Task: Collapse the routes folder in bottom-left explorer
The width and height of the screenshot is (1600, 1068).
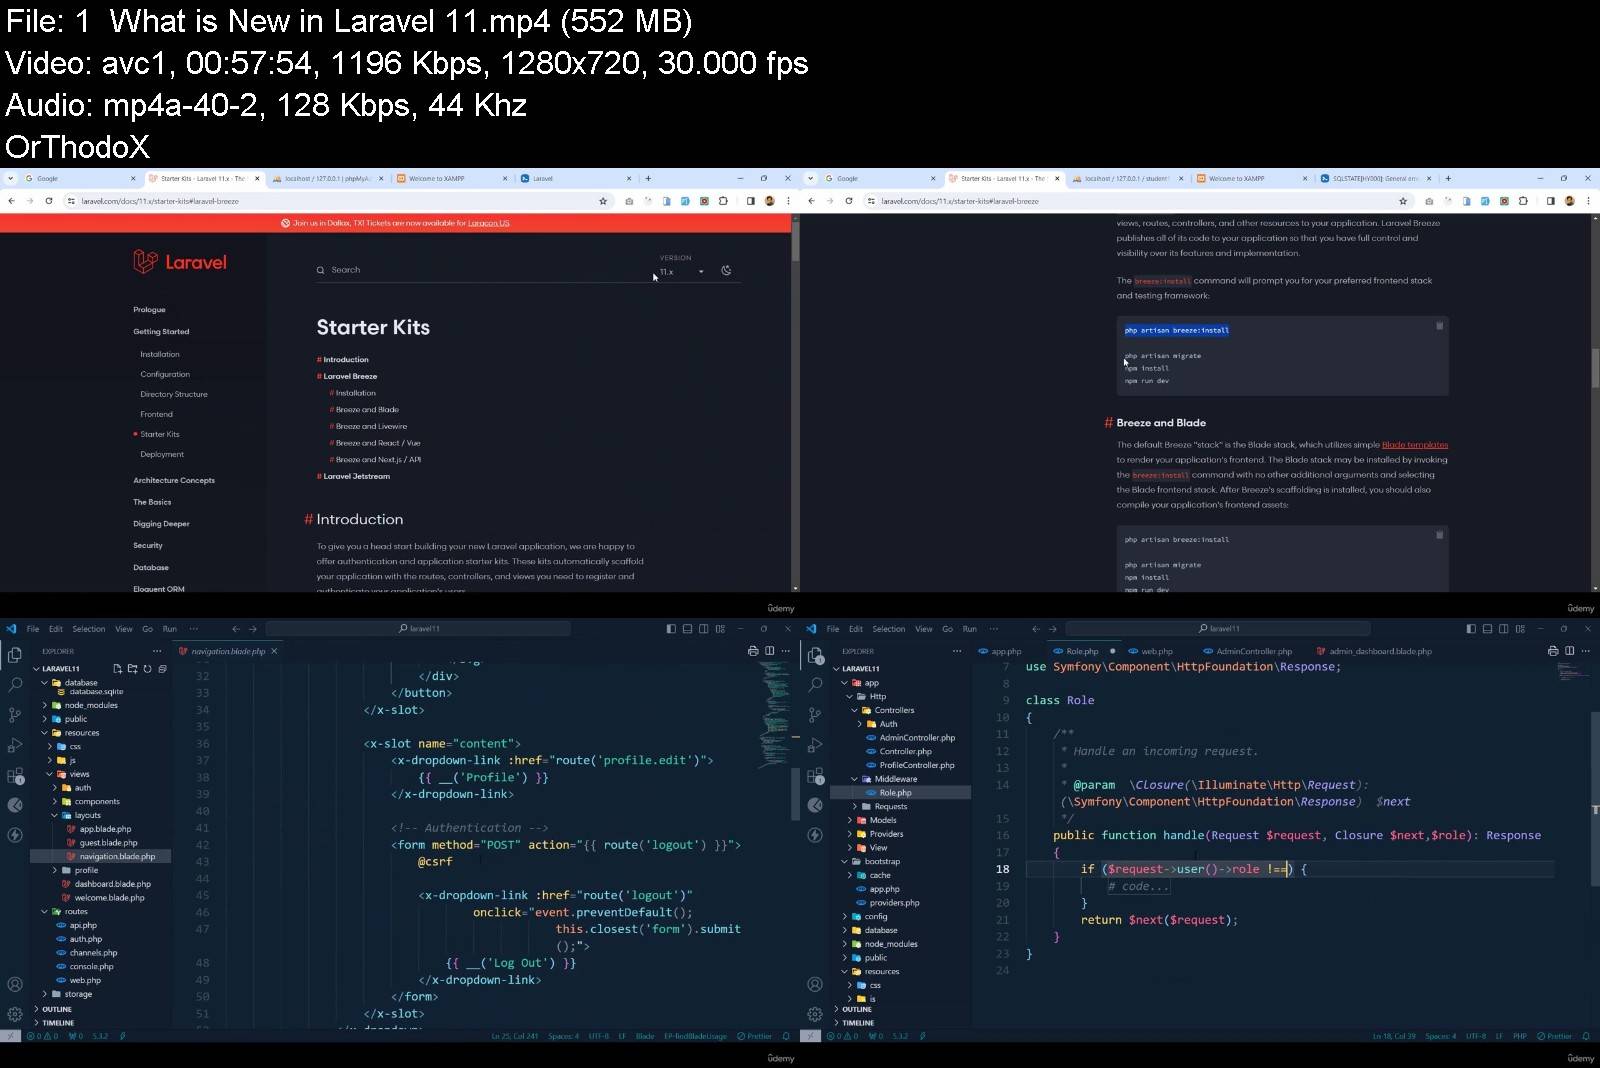Action: 44,911
